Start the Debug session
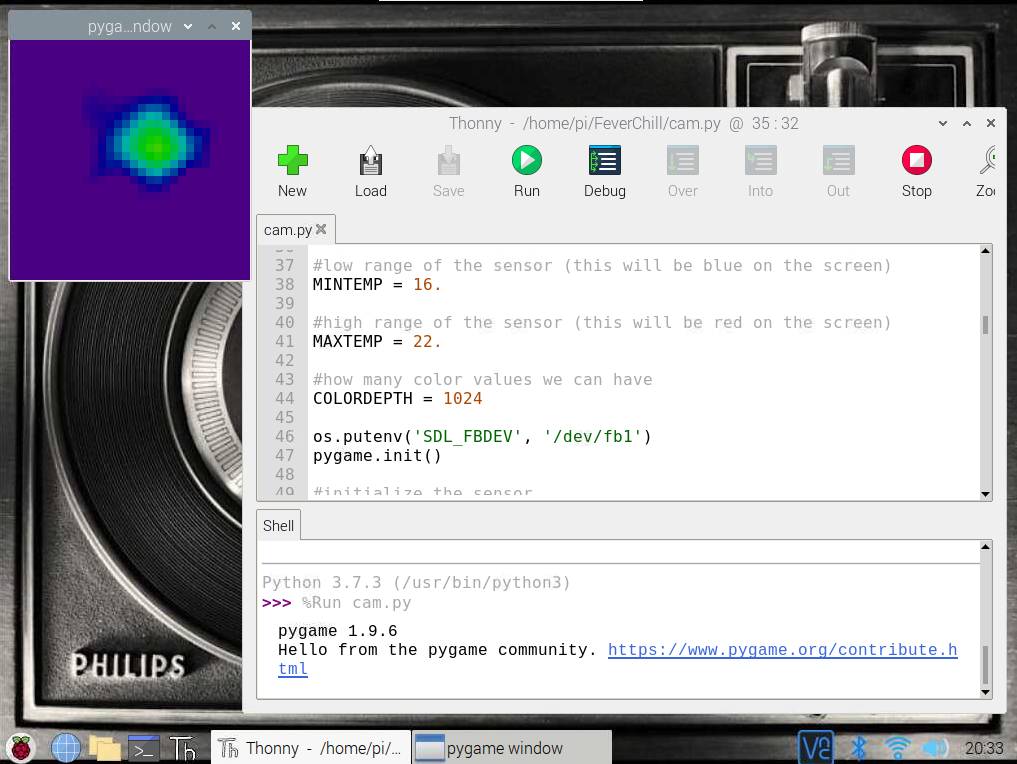Image resolution: width=1017 pixels, height=764 pixels. 604,160
